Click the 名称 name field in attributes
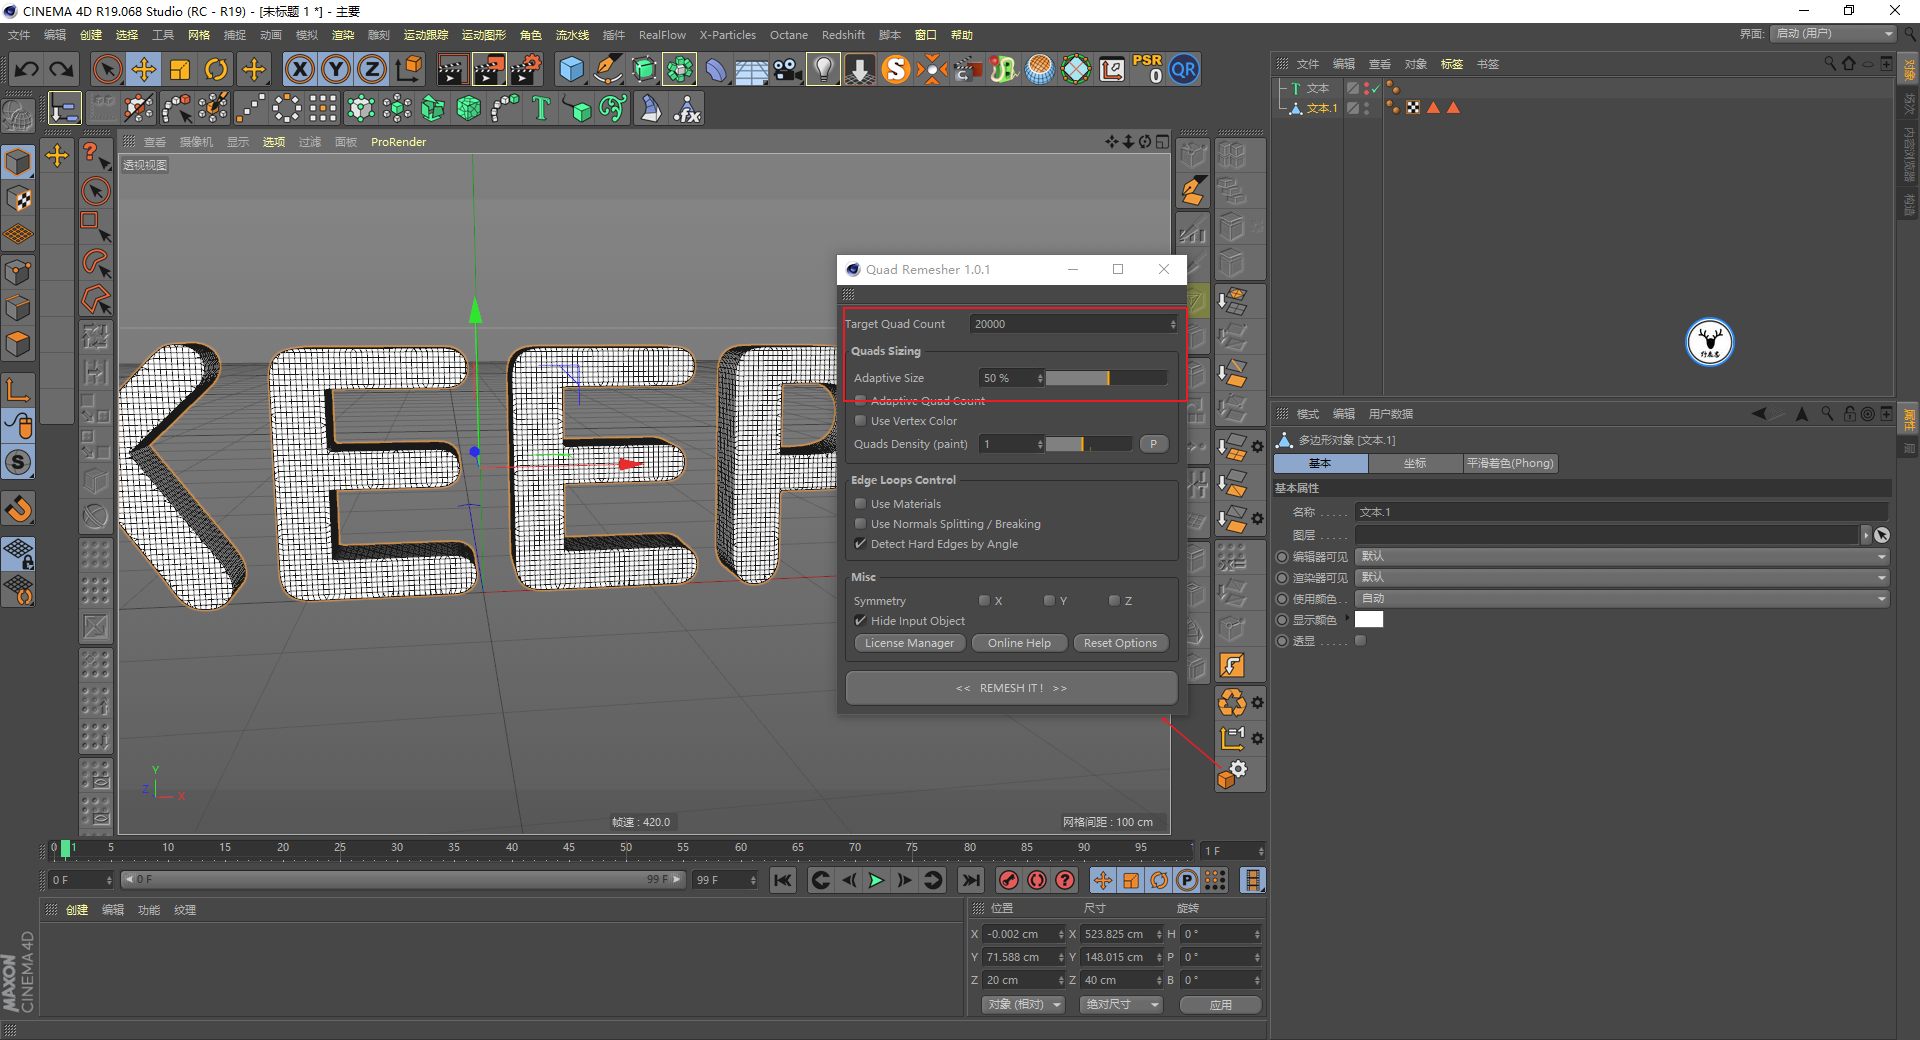This screenshot has width=1920, height=1040. 1622,512
